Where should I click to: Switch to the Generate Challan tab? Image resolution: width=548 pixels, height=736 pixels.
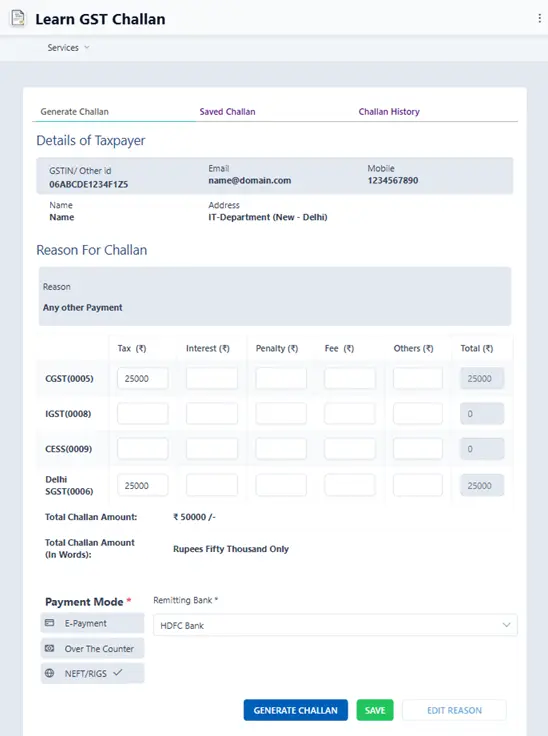click(74, 112)
